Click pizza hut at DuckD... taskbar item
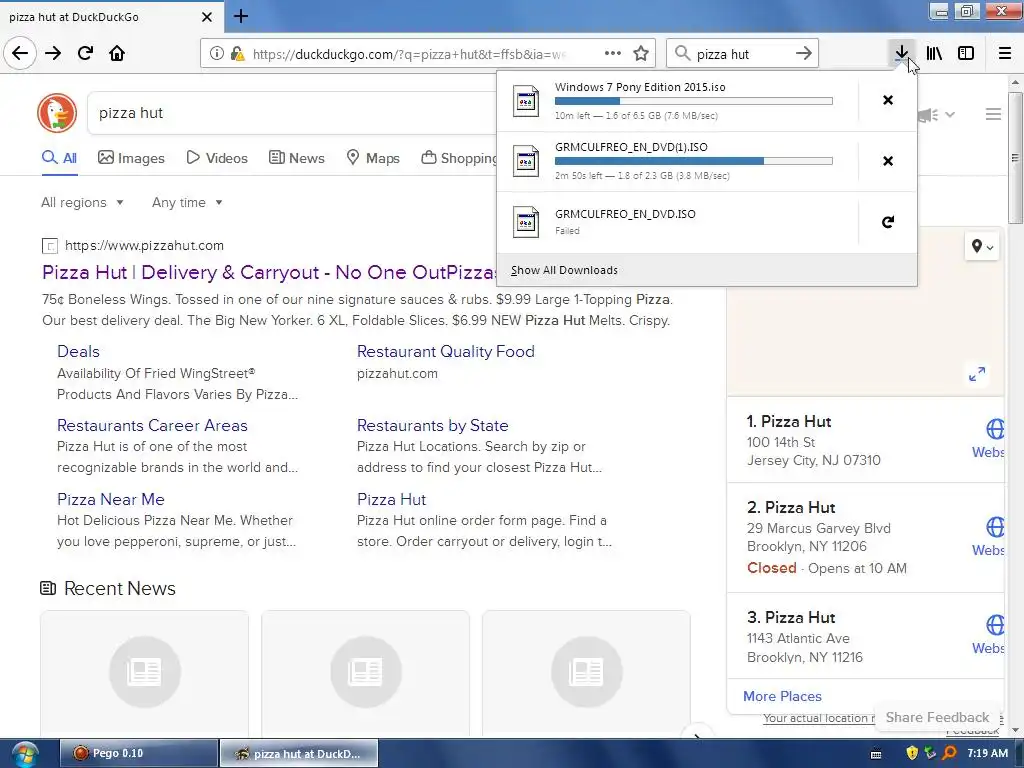Viewport: 1024px width, 768px height. (298, 753)
